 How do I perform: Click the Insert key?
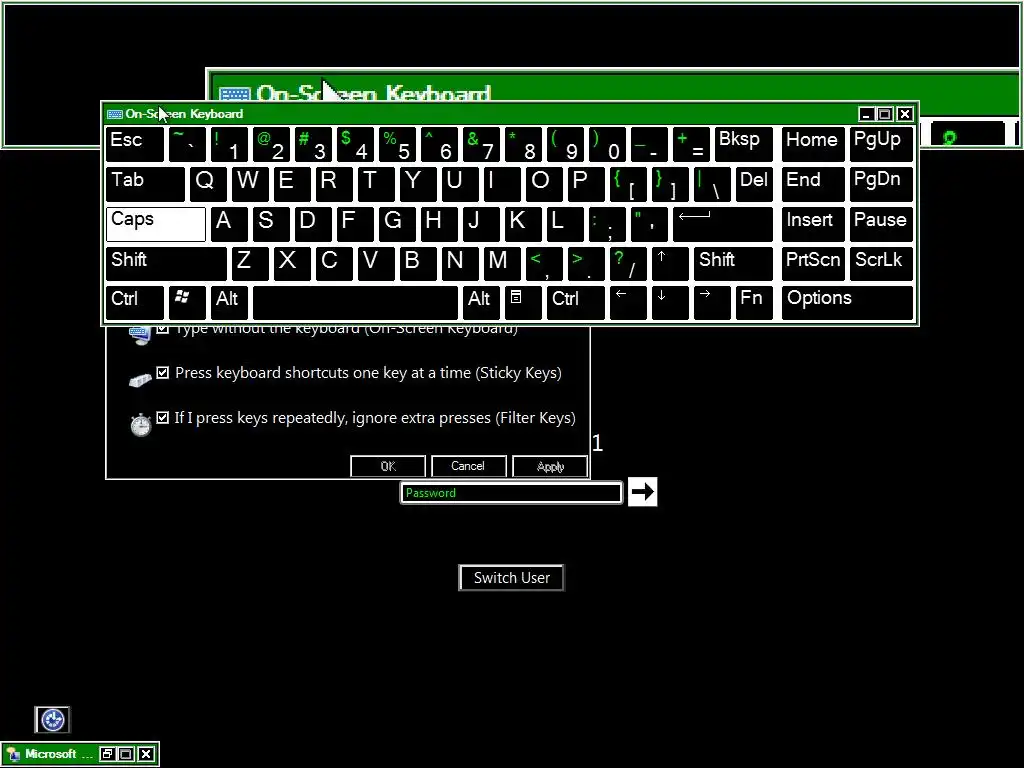(813, 224)
